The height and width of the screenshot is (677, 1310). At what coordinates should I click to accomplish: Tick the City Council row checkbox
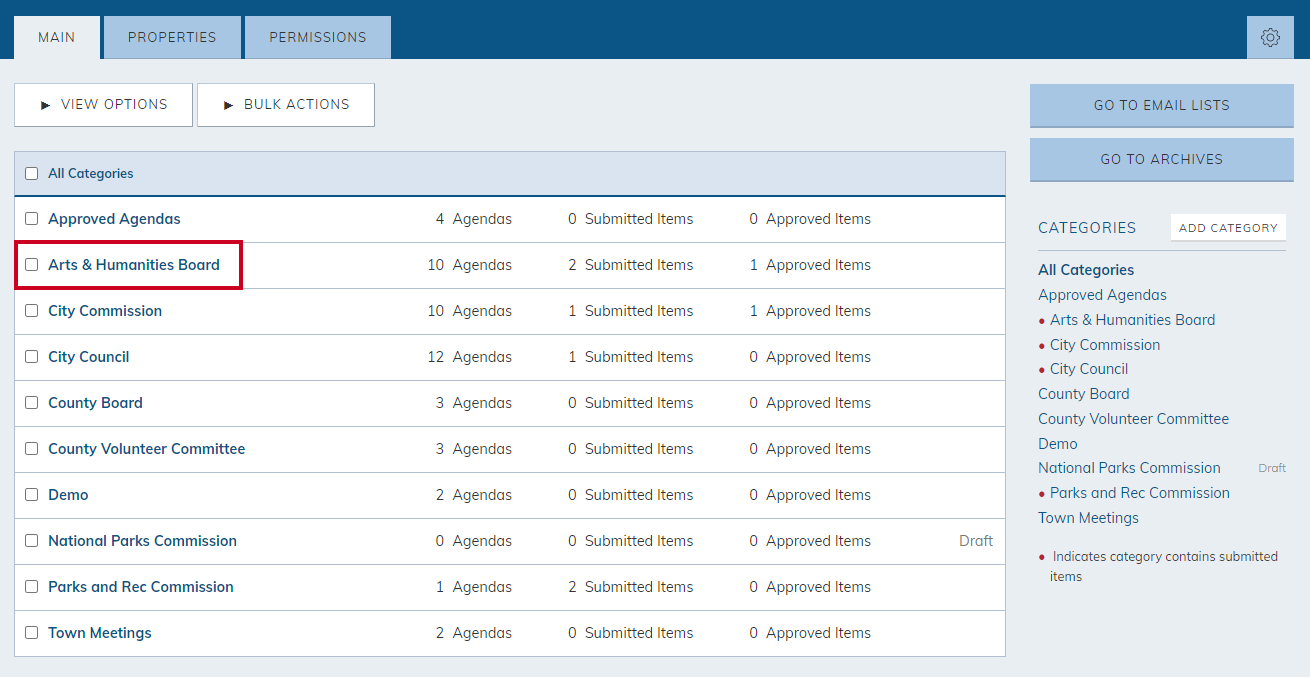(x=32, y=357)
